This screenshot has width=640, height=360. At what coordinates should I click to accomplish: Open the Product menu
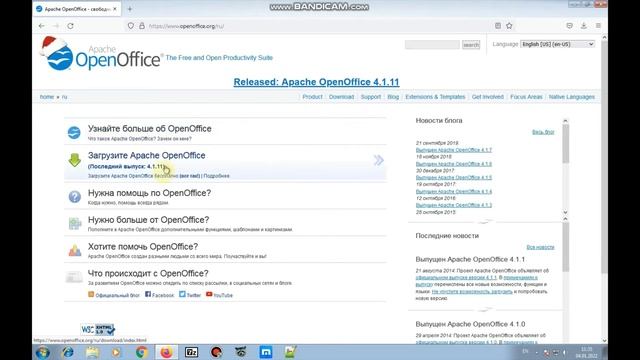coord(312,97)
